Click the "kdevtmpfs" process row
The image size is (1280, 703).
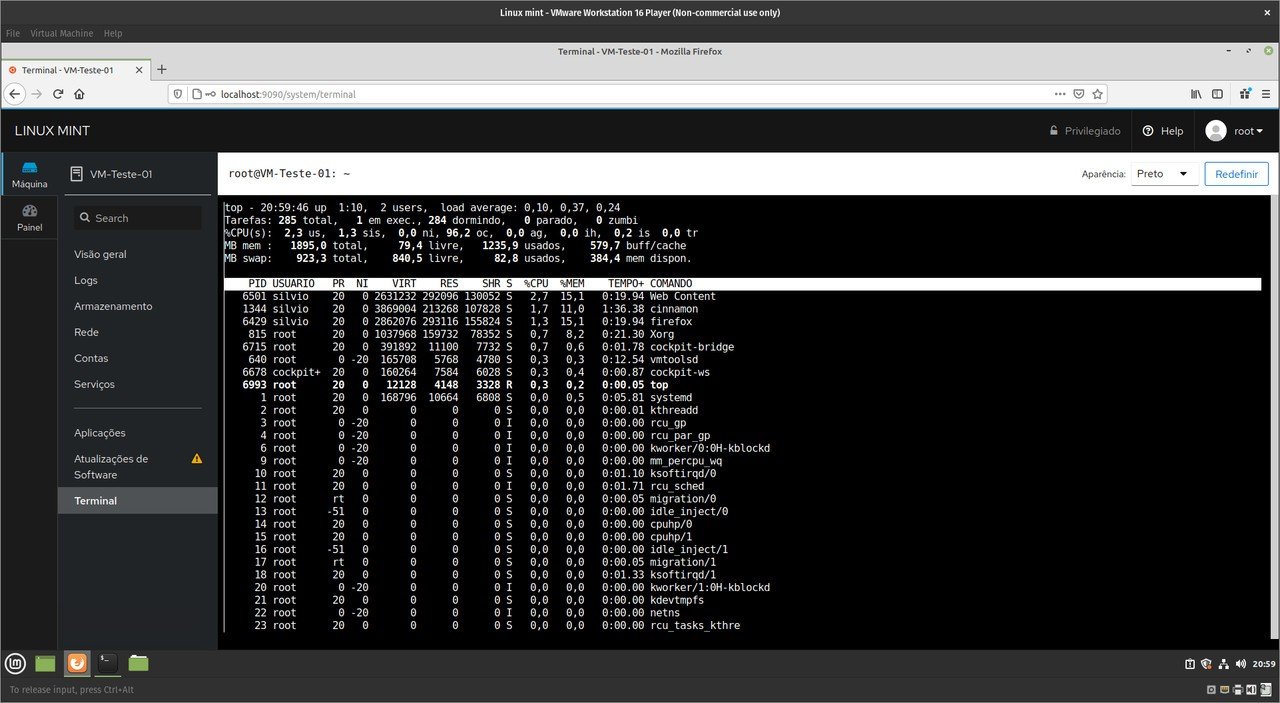[x=742, y=600]
